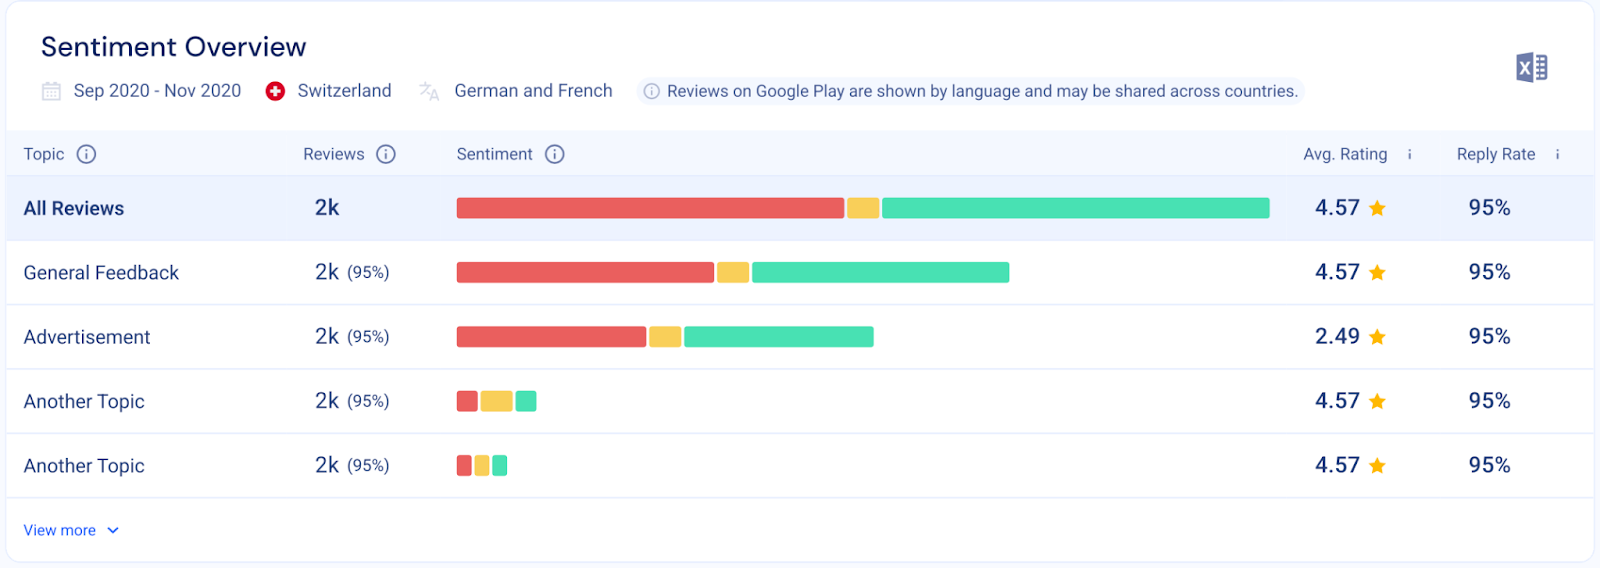Open the Sep 2020 - Nov 2020 date filter
This screenshot has height=568, width=1600.
(157, 91)
